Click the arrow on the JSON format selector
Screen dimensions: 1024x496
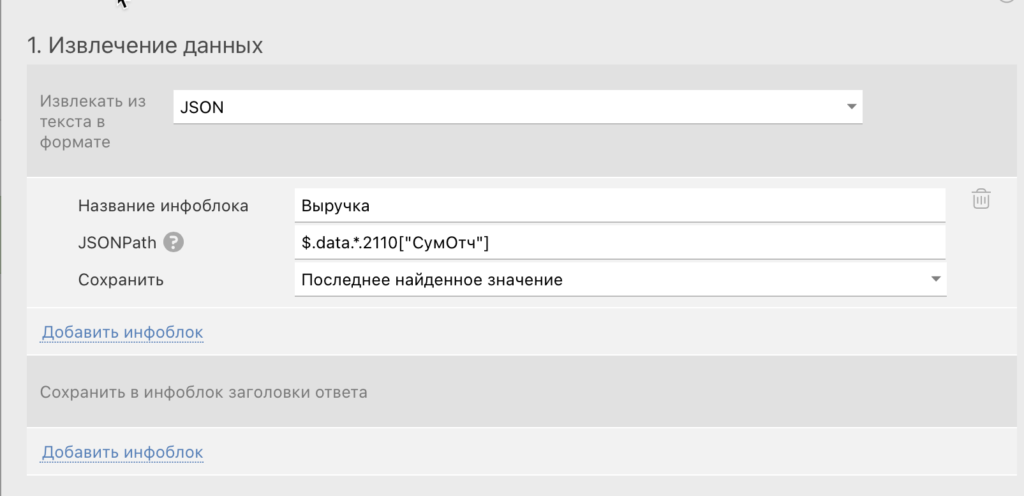pos(851,106)
